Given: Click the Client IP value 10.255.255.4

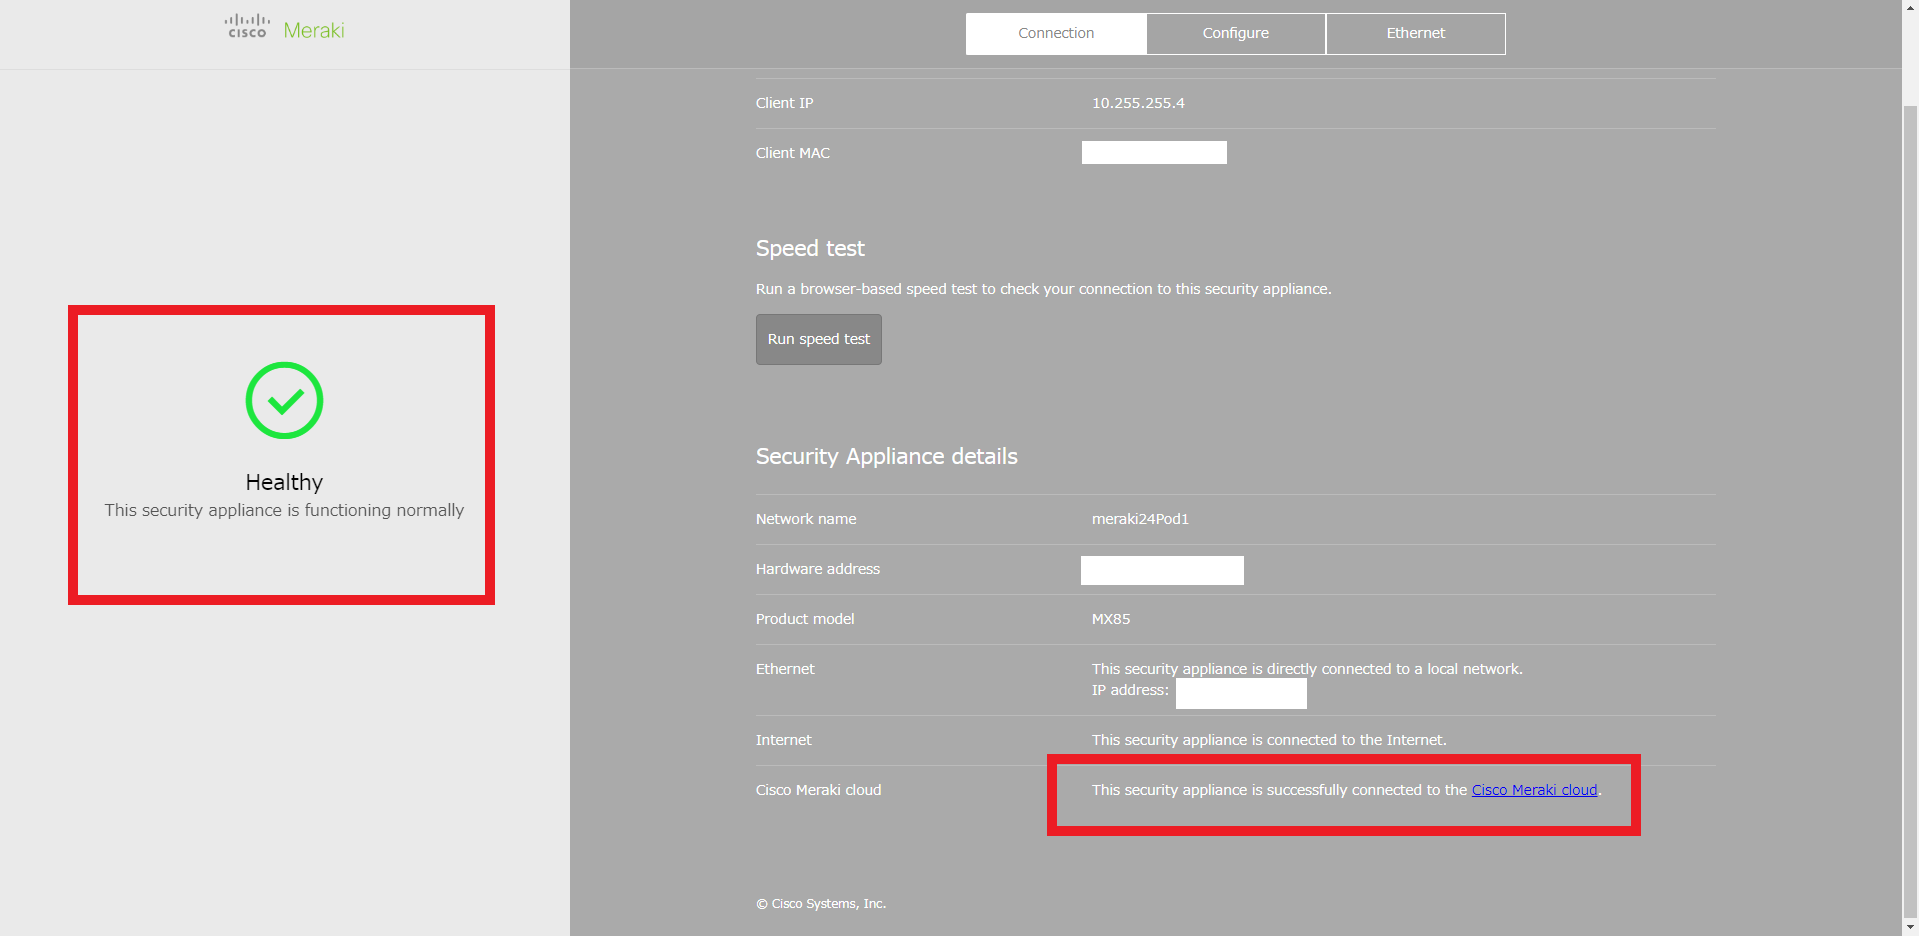Looking at the screenshot, I should click(x=1138, y=102).
